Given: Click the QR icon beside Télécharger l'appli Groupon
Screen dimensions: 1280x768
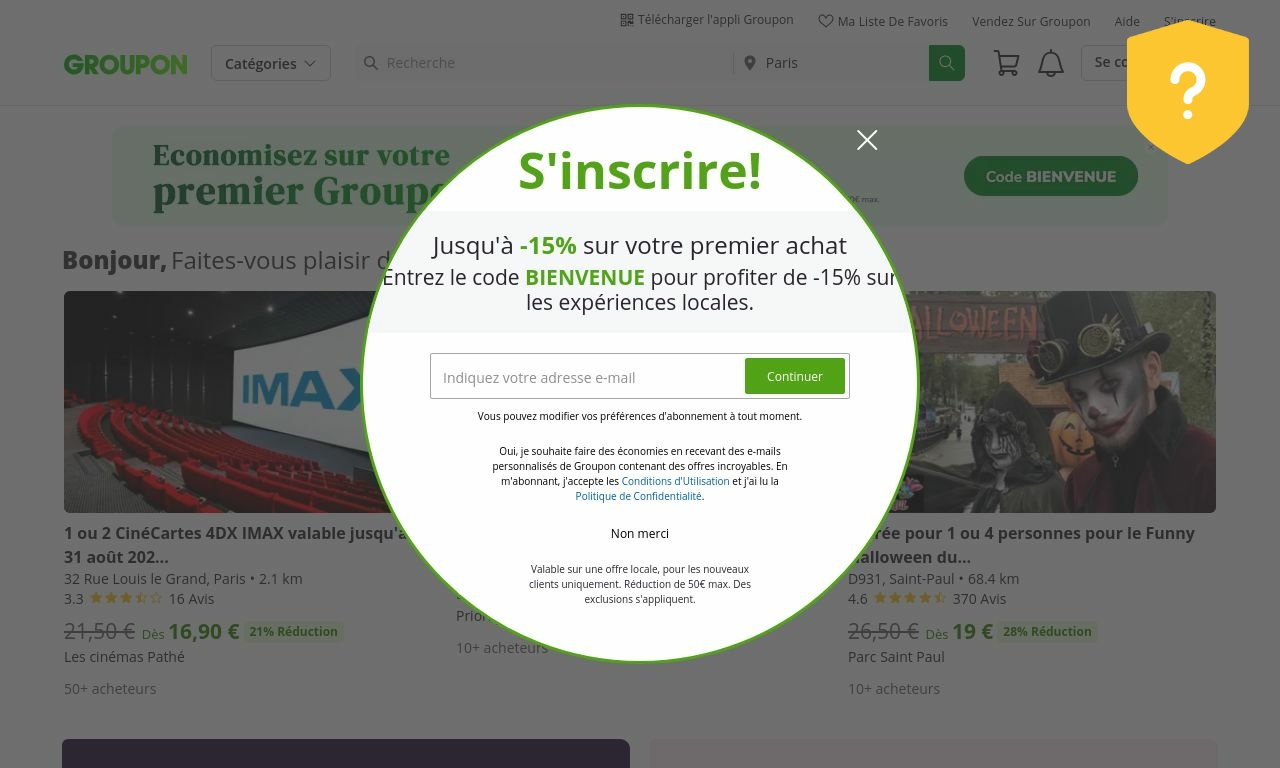Looking at the screenshot, I should click(x=627, y=20).
